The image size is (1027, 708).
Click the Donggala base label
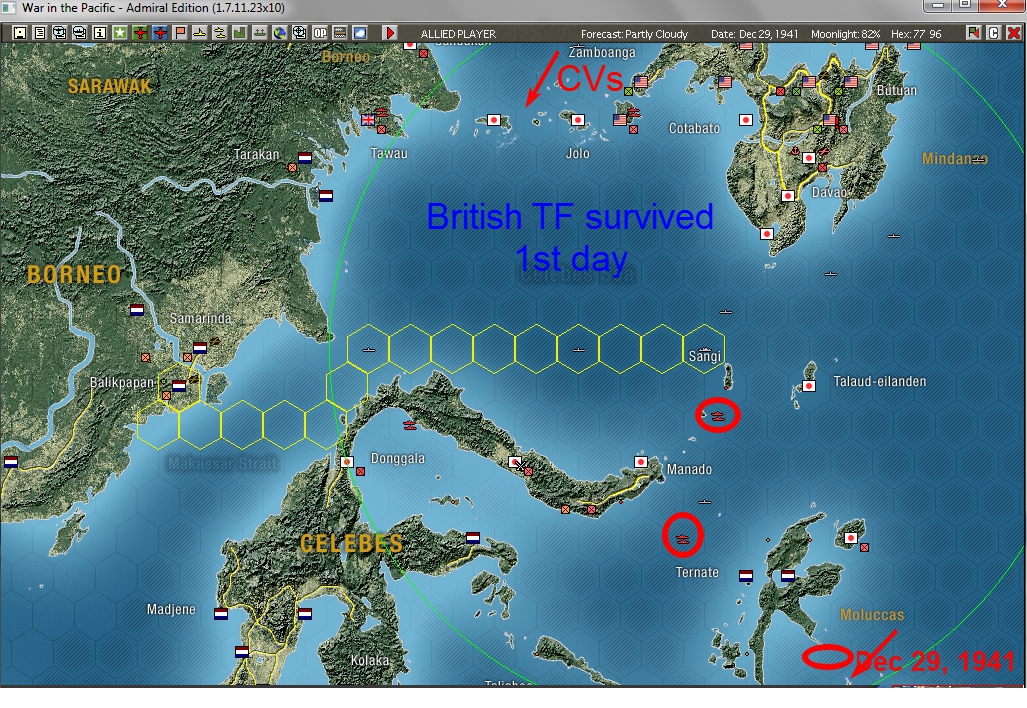tap(398, 458)
